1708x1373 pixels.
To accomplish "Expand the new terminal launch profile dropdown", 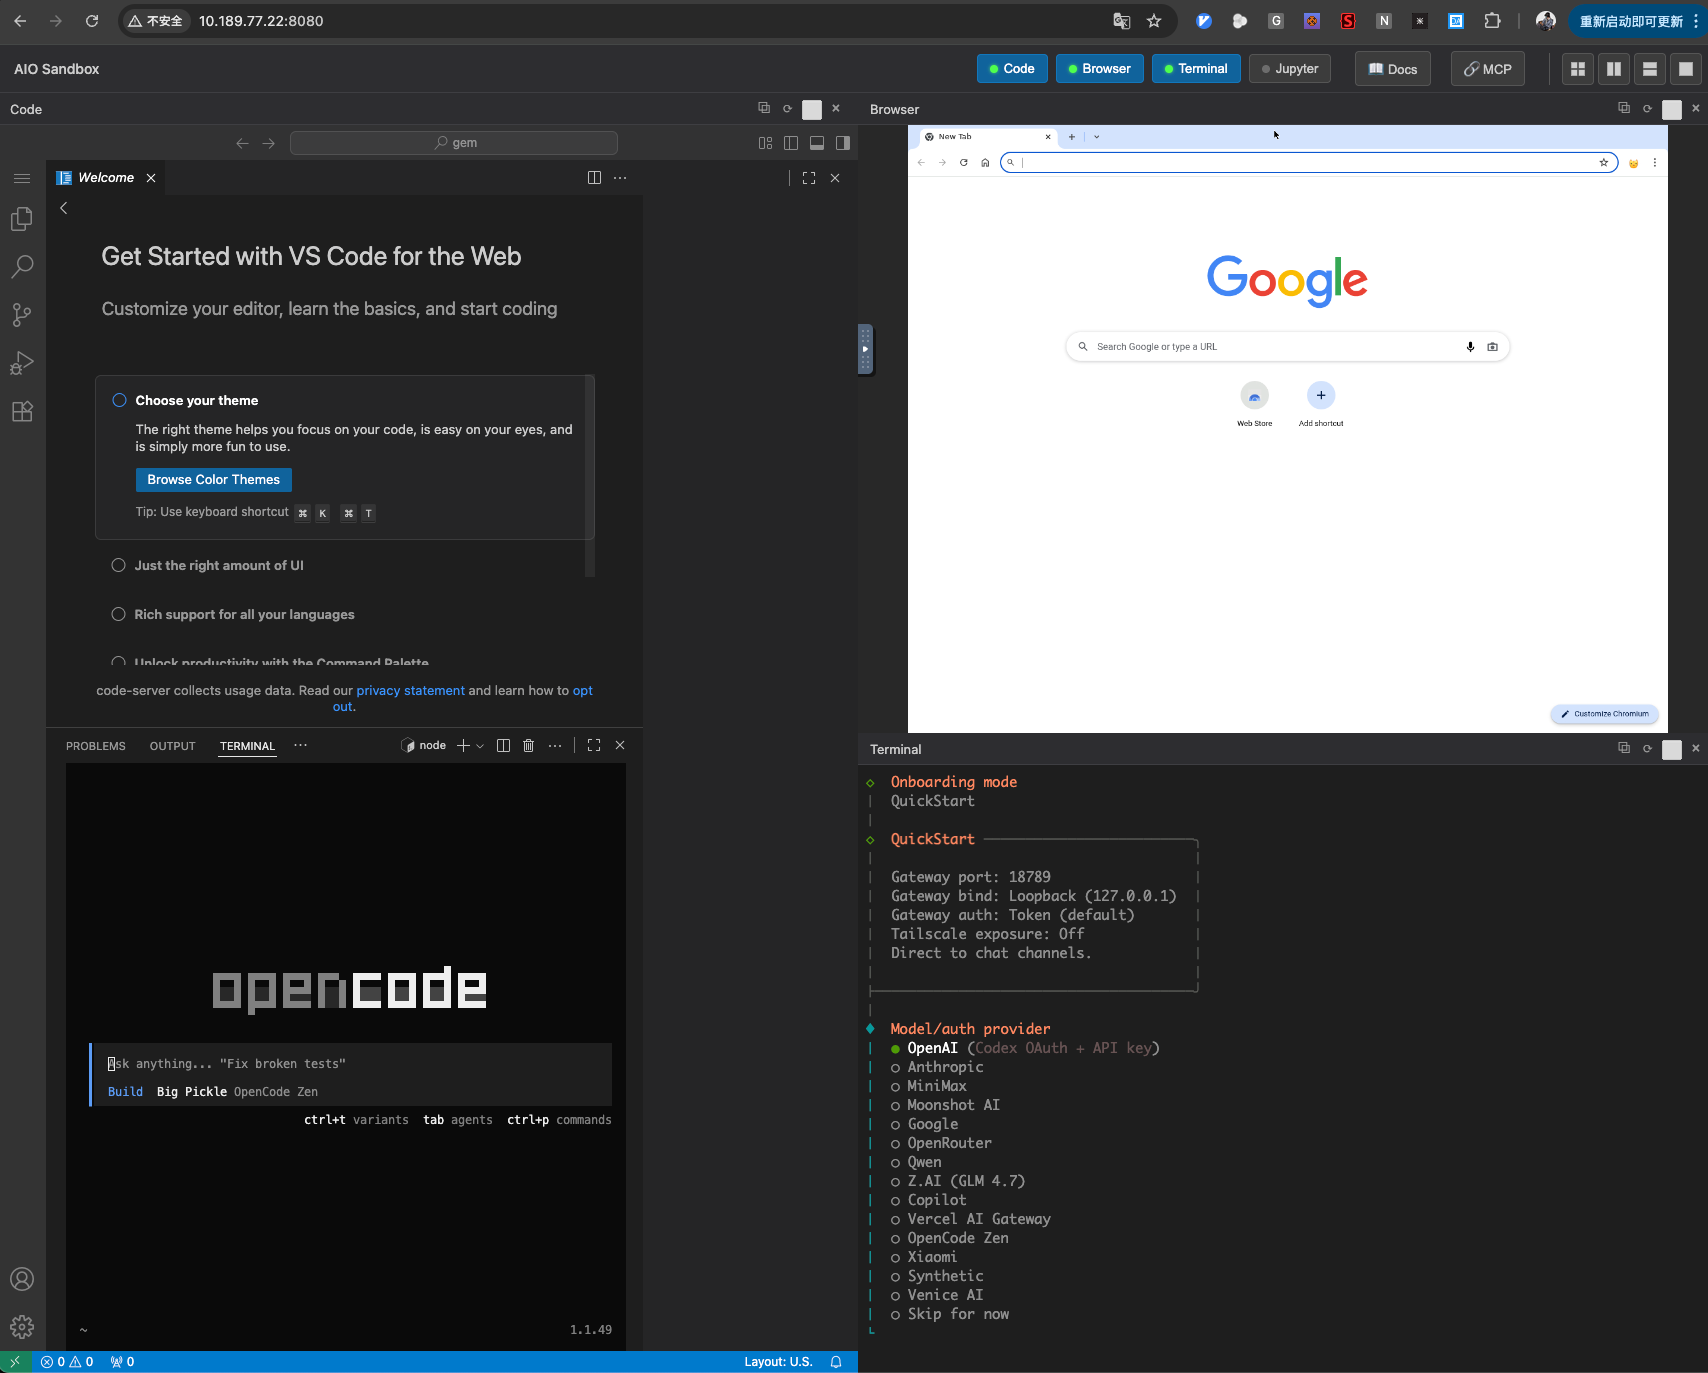I will (480, 746).
